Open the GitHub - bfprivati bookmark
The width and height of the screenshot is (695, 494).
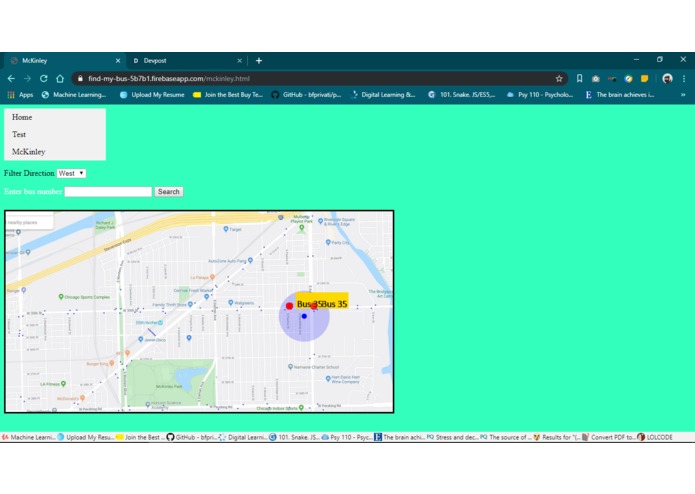306,95
